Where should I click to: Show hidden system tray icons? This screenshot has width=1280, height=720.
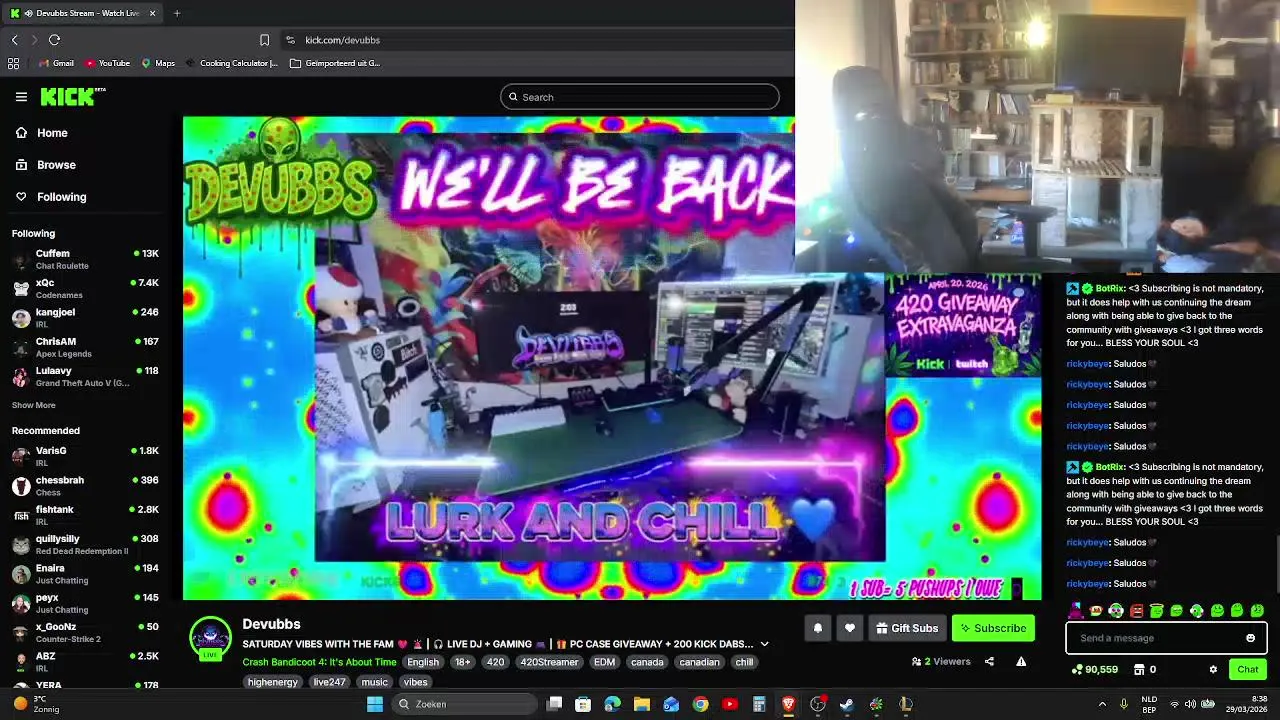click(1102, 704)
